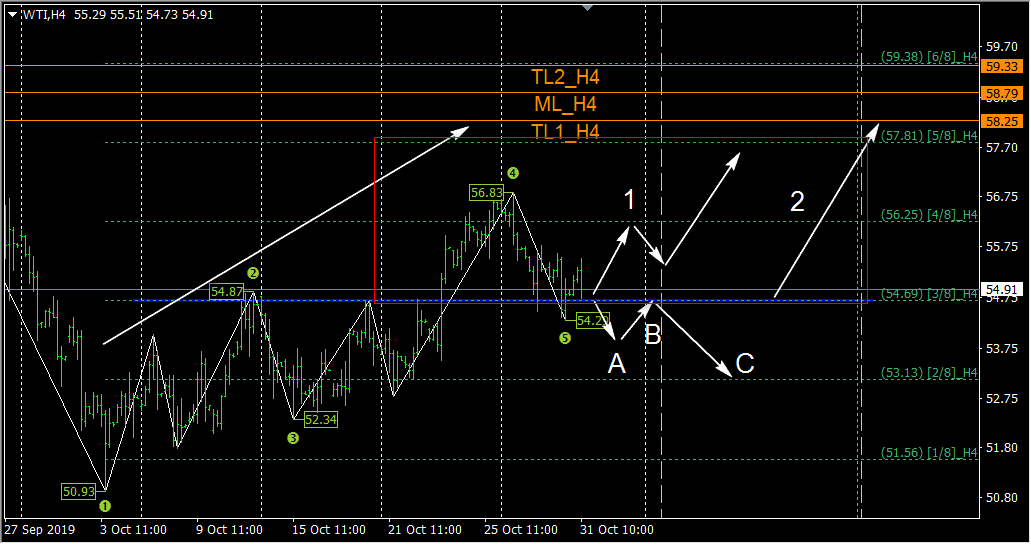This screenshot has height=544, width=1031.
Task: Click the 50.93 swing low label
Action: click(79, 491)
